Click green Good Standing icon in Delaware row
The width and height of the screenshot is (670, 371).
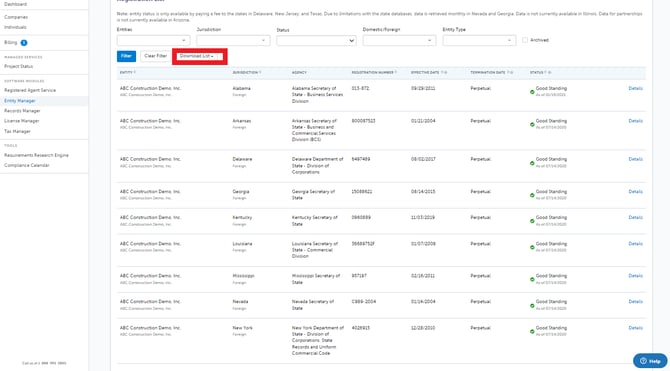(532, 163)
